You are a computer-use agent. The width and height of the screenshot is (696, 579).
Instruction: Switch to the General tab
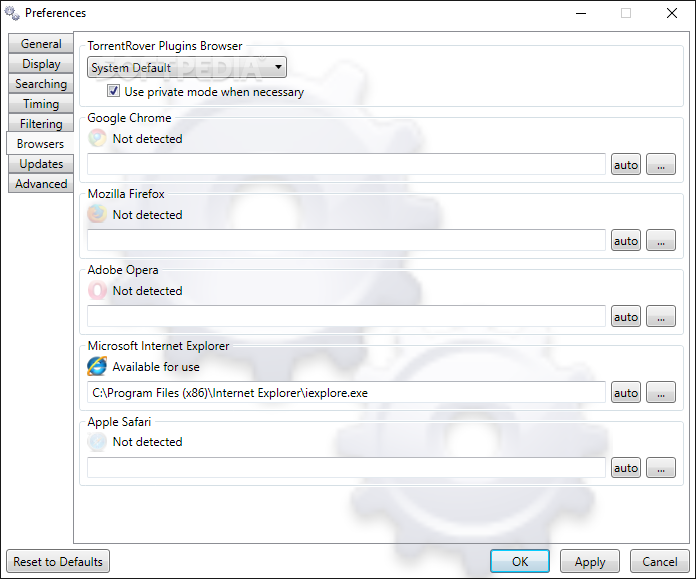pos(41,44)
